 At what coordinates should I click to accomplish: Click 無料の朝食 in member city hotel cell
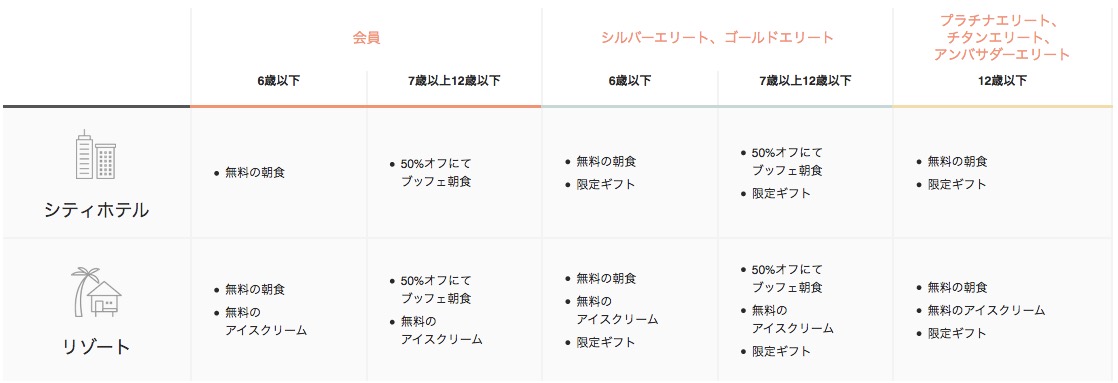[255, 172]
